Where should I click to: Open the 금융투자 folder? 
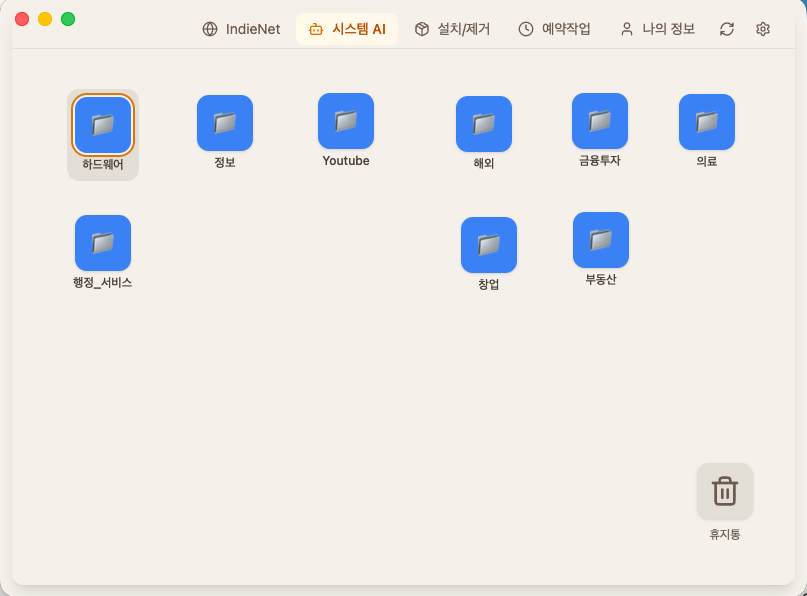pos(599,119)
